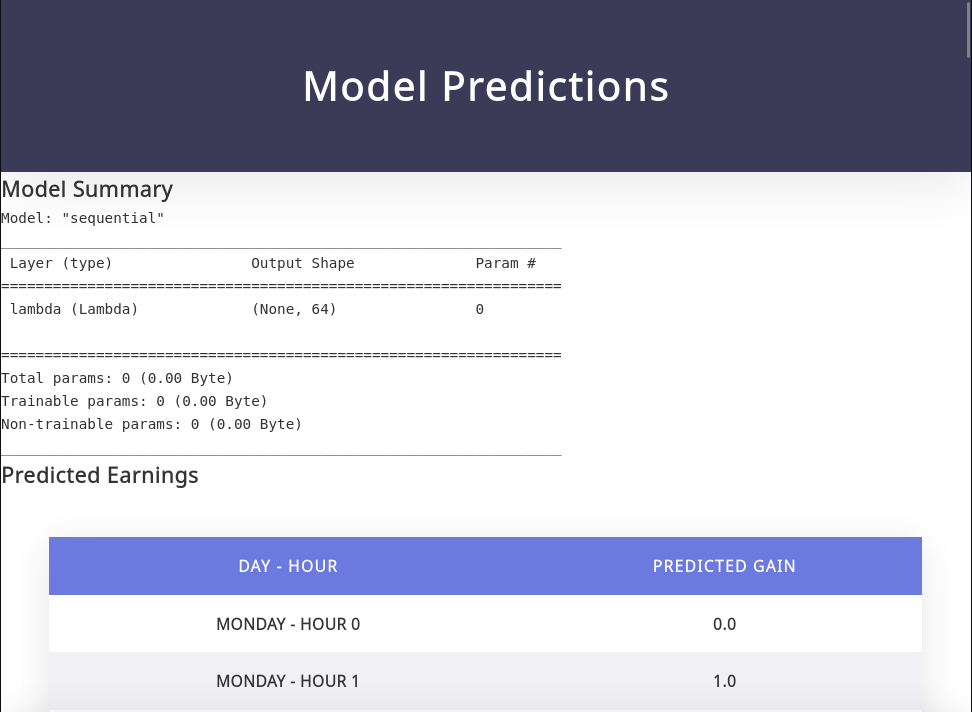Click the Non-trainable params line
The image size is (972, 712).
[x=151, y=425]
